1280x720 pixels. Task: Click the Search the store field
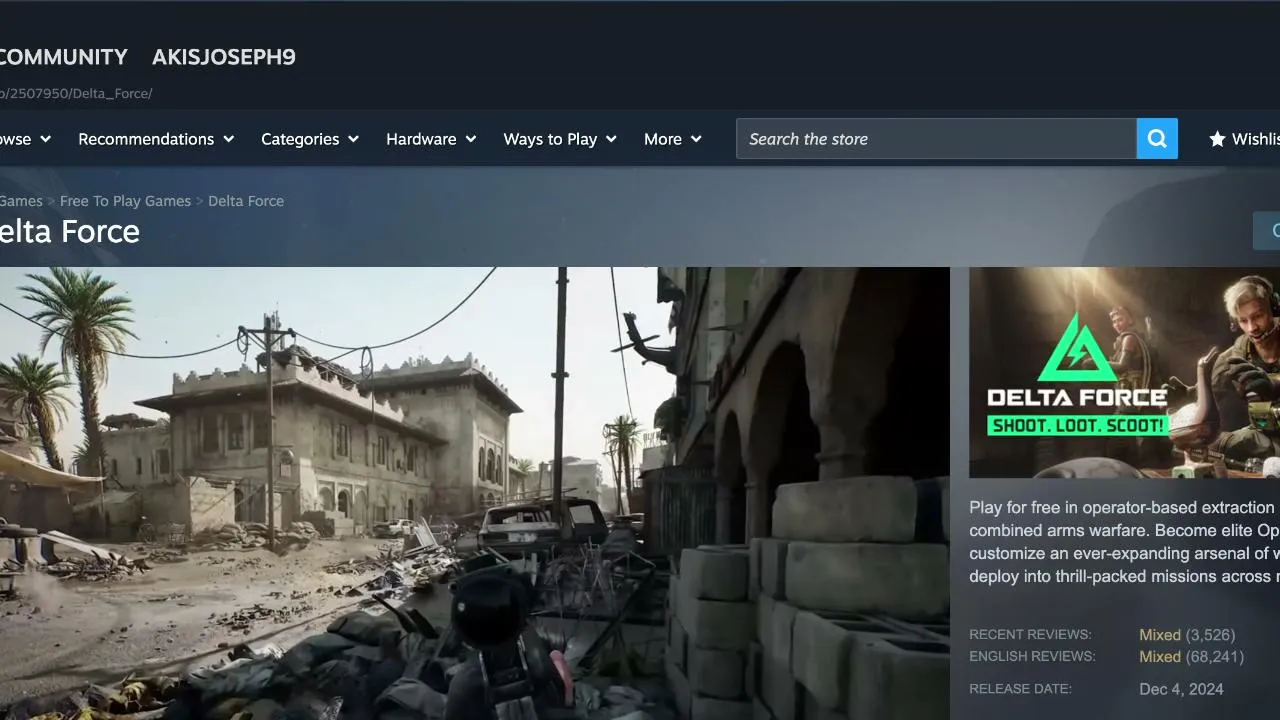click(x=936, y=139)
